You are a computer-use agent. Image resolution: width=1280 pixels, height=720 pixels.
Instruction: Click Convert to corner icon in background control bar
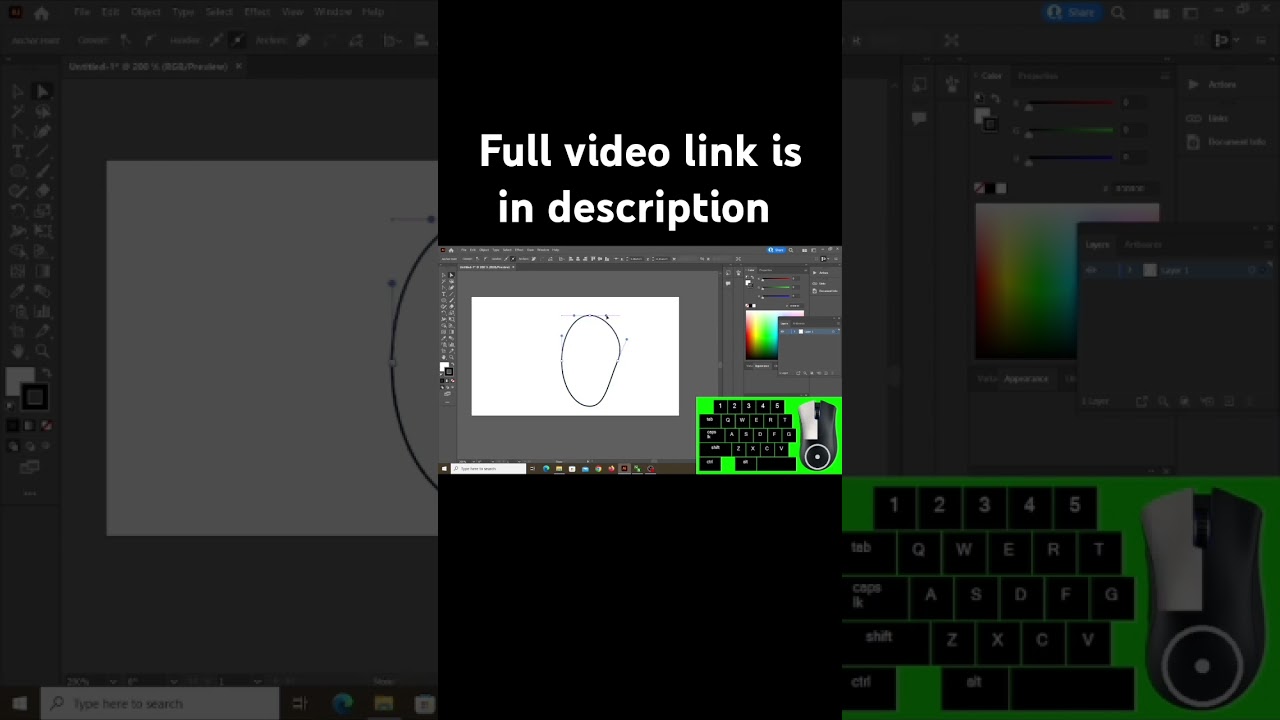(126, 40)
